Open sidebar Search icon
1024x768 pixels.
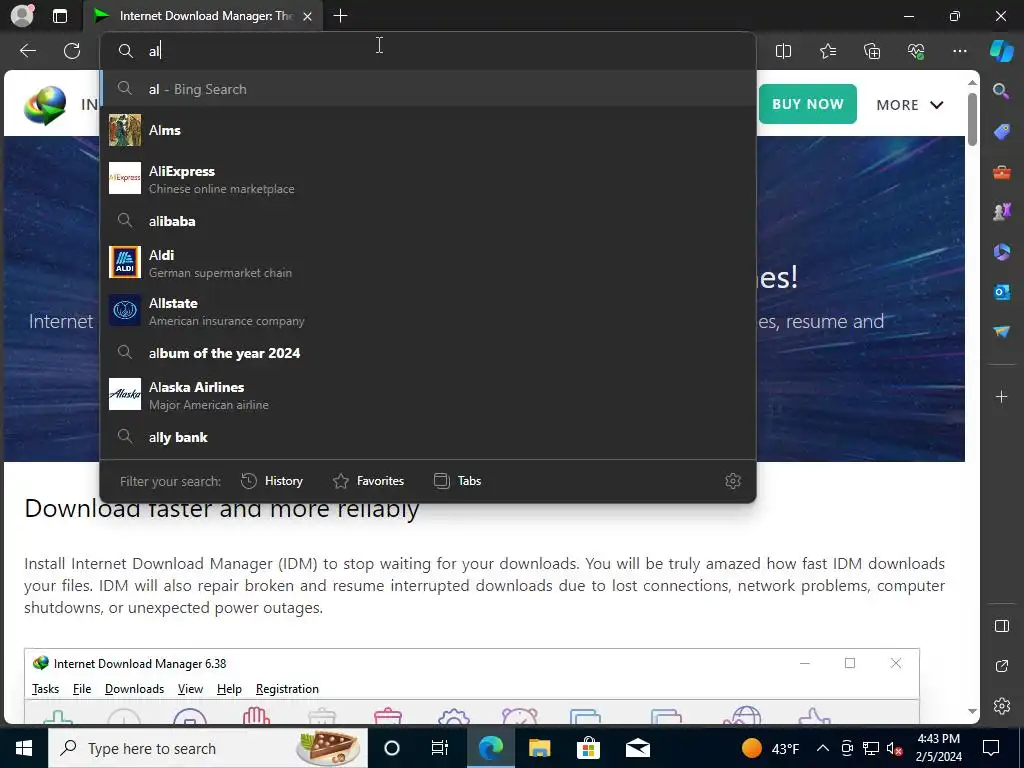click(1001, 91)
